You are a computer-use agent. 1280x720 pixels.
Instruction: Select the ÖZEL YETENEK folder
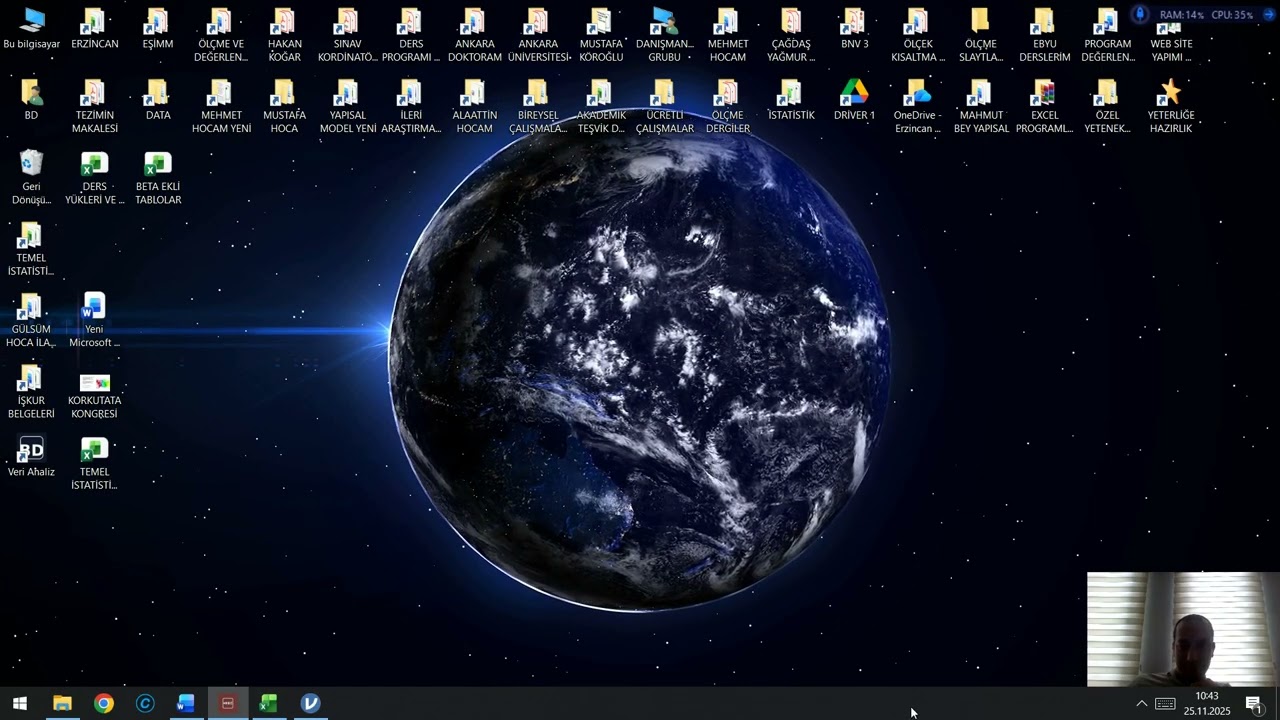pyautogui.click(x=1108, y=107)
